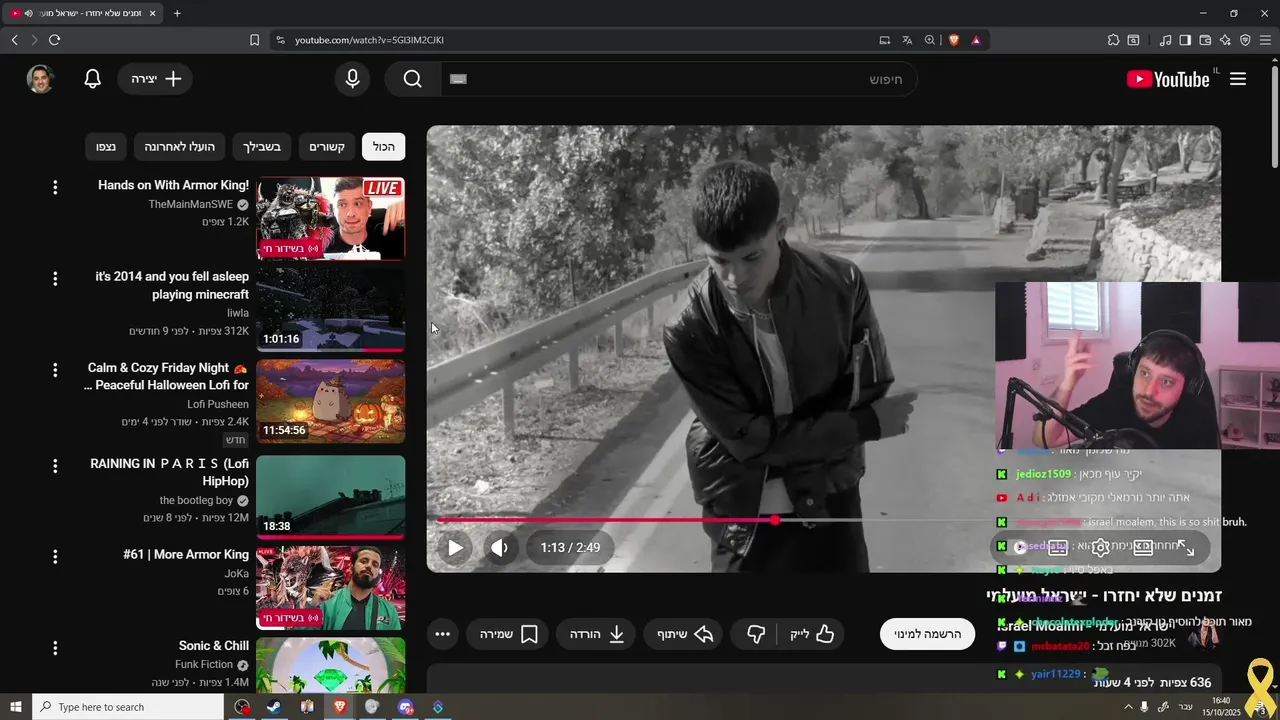
Task: Click the 1:13 / 2:49 time display
Action: click(x=570, y=548)
